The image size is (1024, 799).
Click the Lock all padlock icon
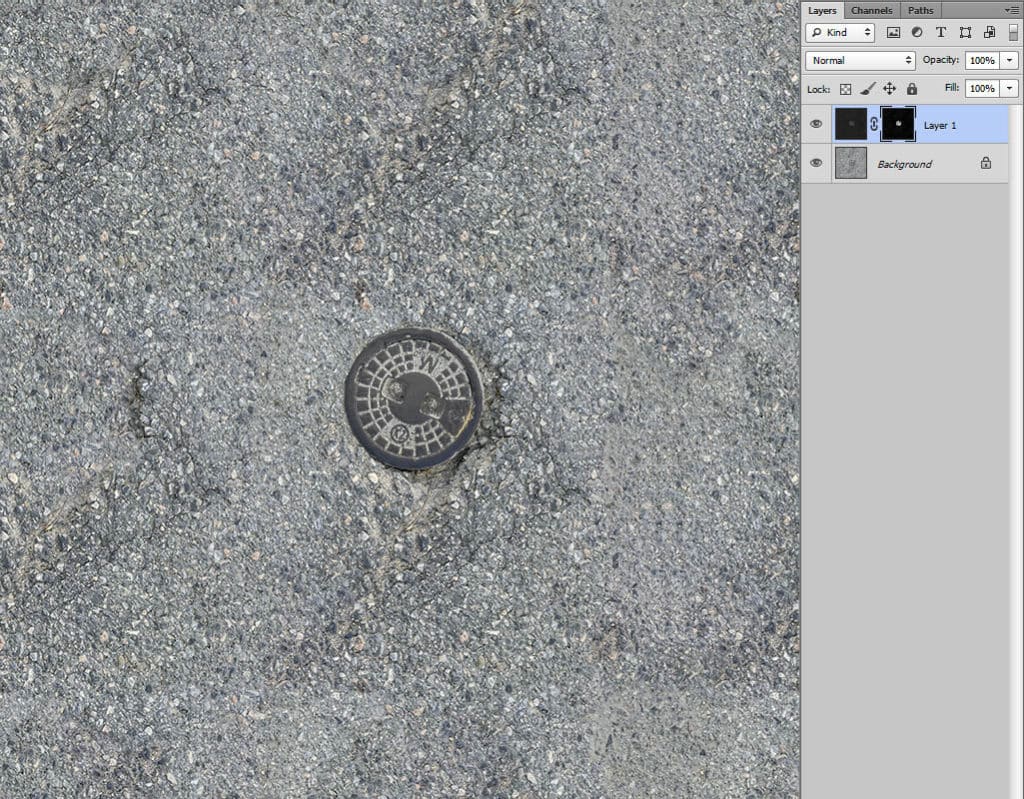point(912,89)
